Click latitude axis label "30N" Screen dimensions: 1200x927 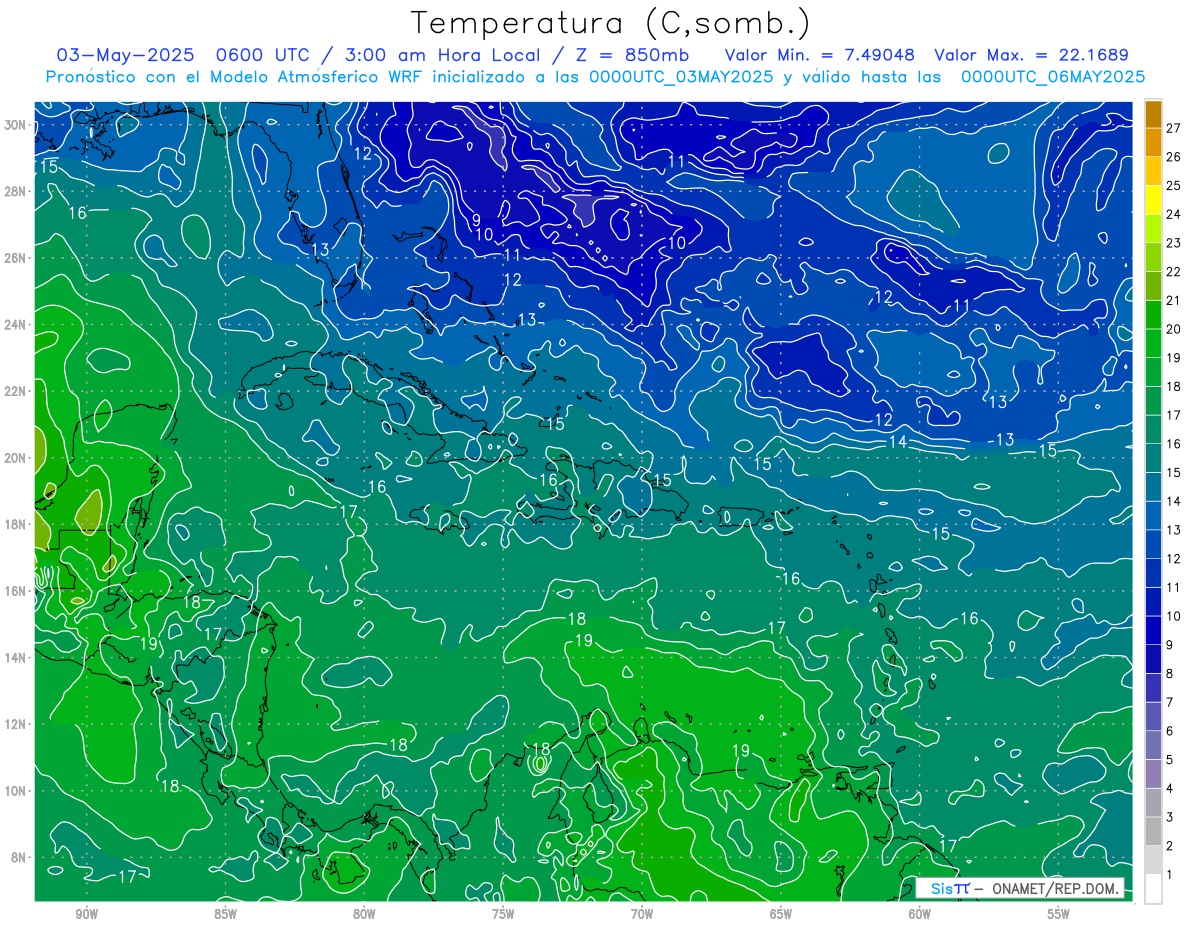click(x=15, y=124)
